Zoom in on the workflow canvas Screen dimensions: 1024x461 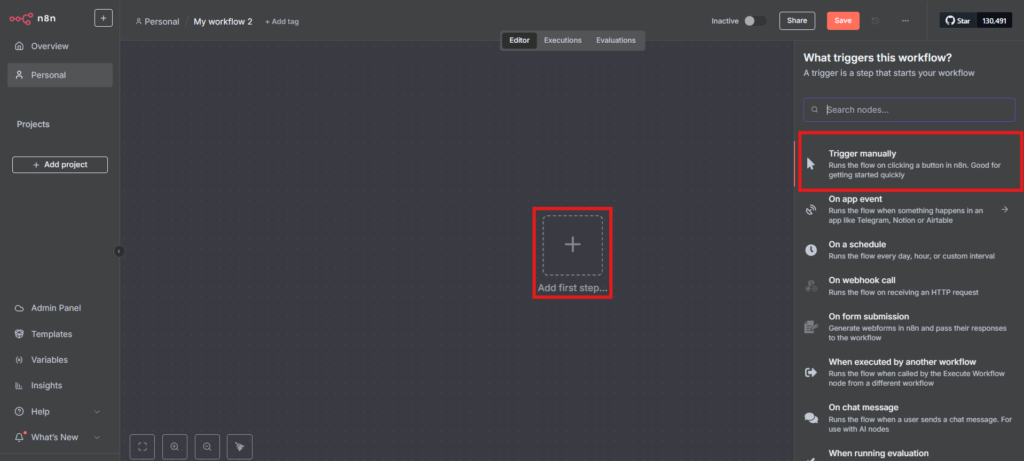tap(175, 447)
